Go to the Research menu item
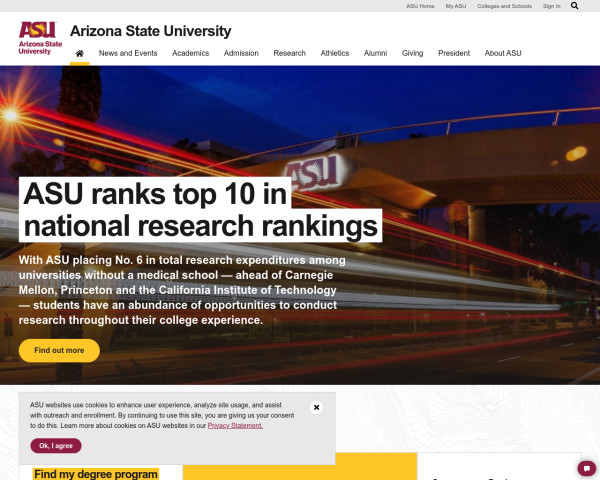Screen dimensions: 600x480 pyautogui.click(x=289, y=53)
